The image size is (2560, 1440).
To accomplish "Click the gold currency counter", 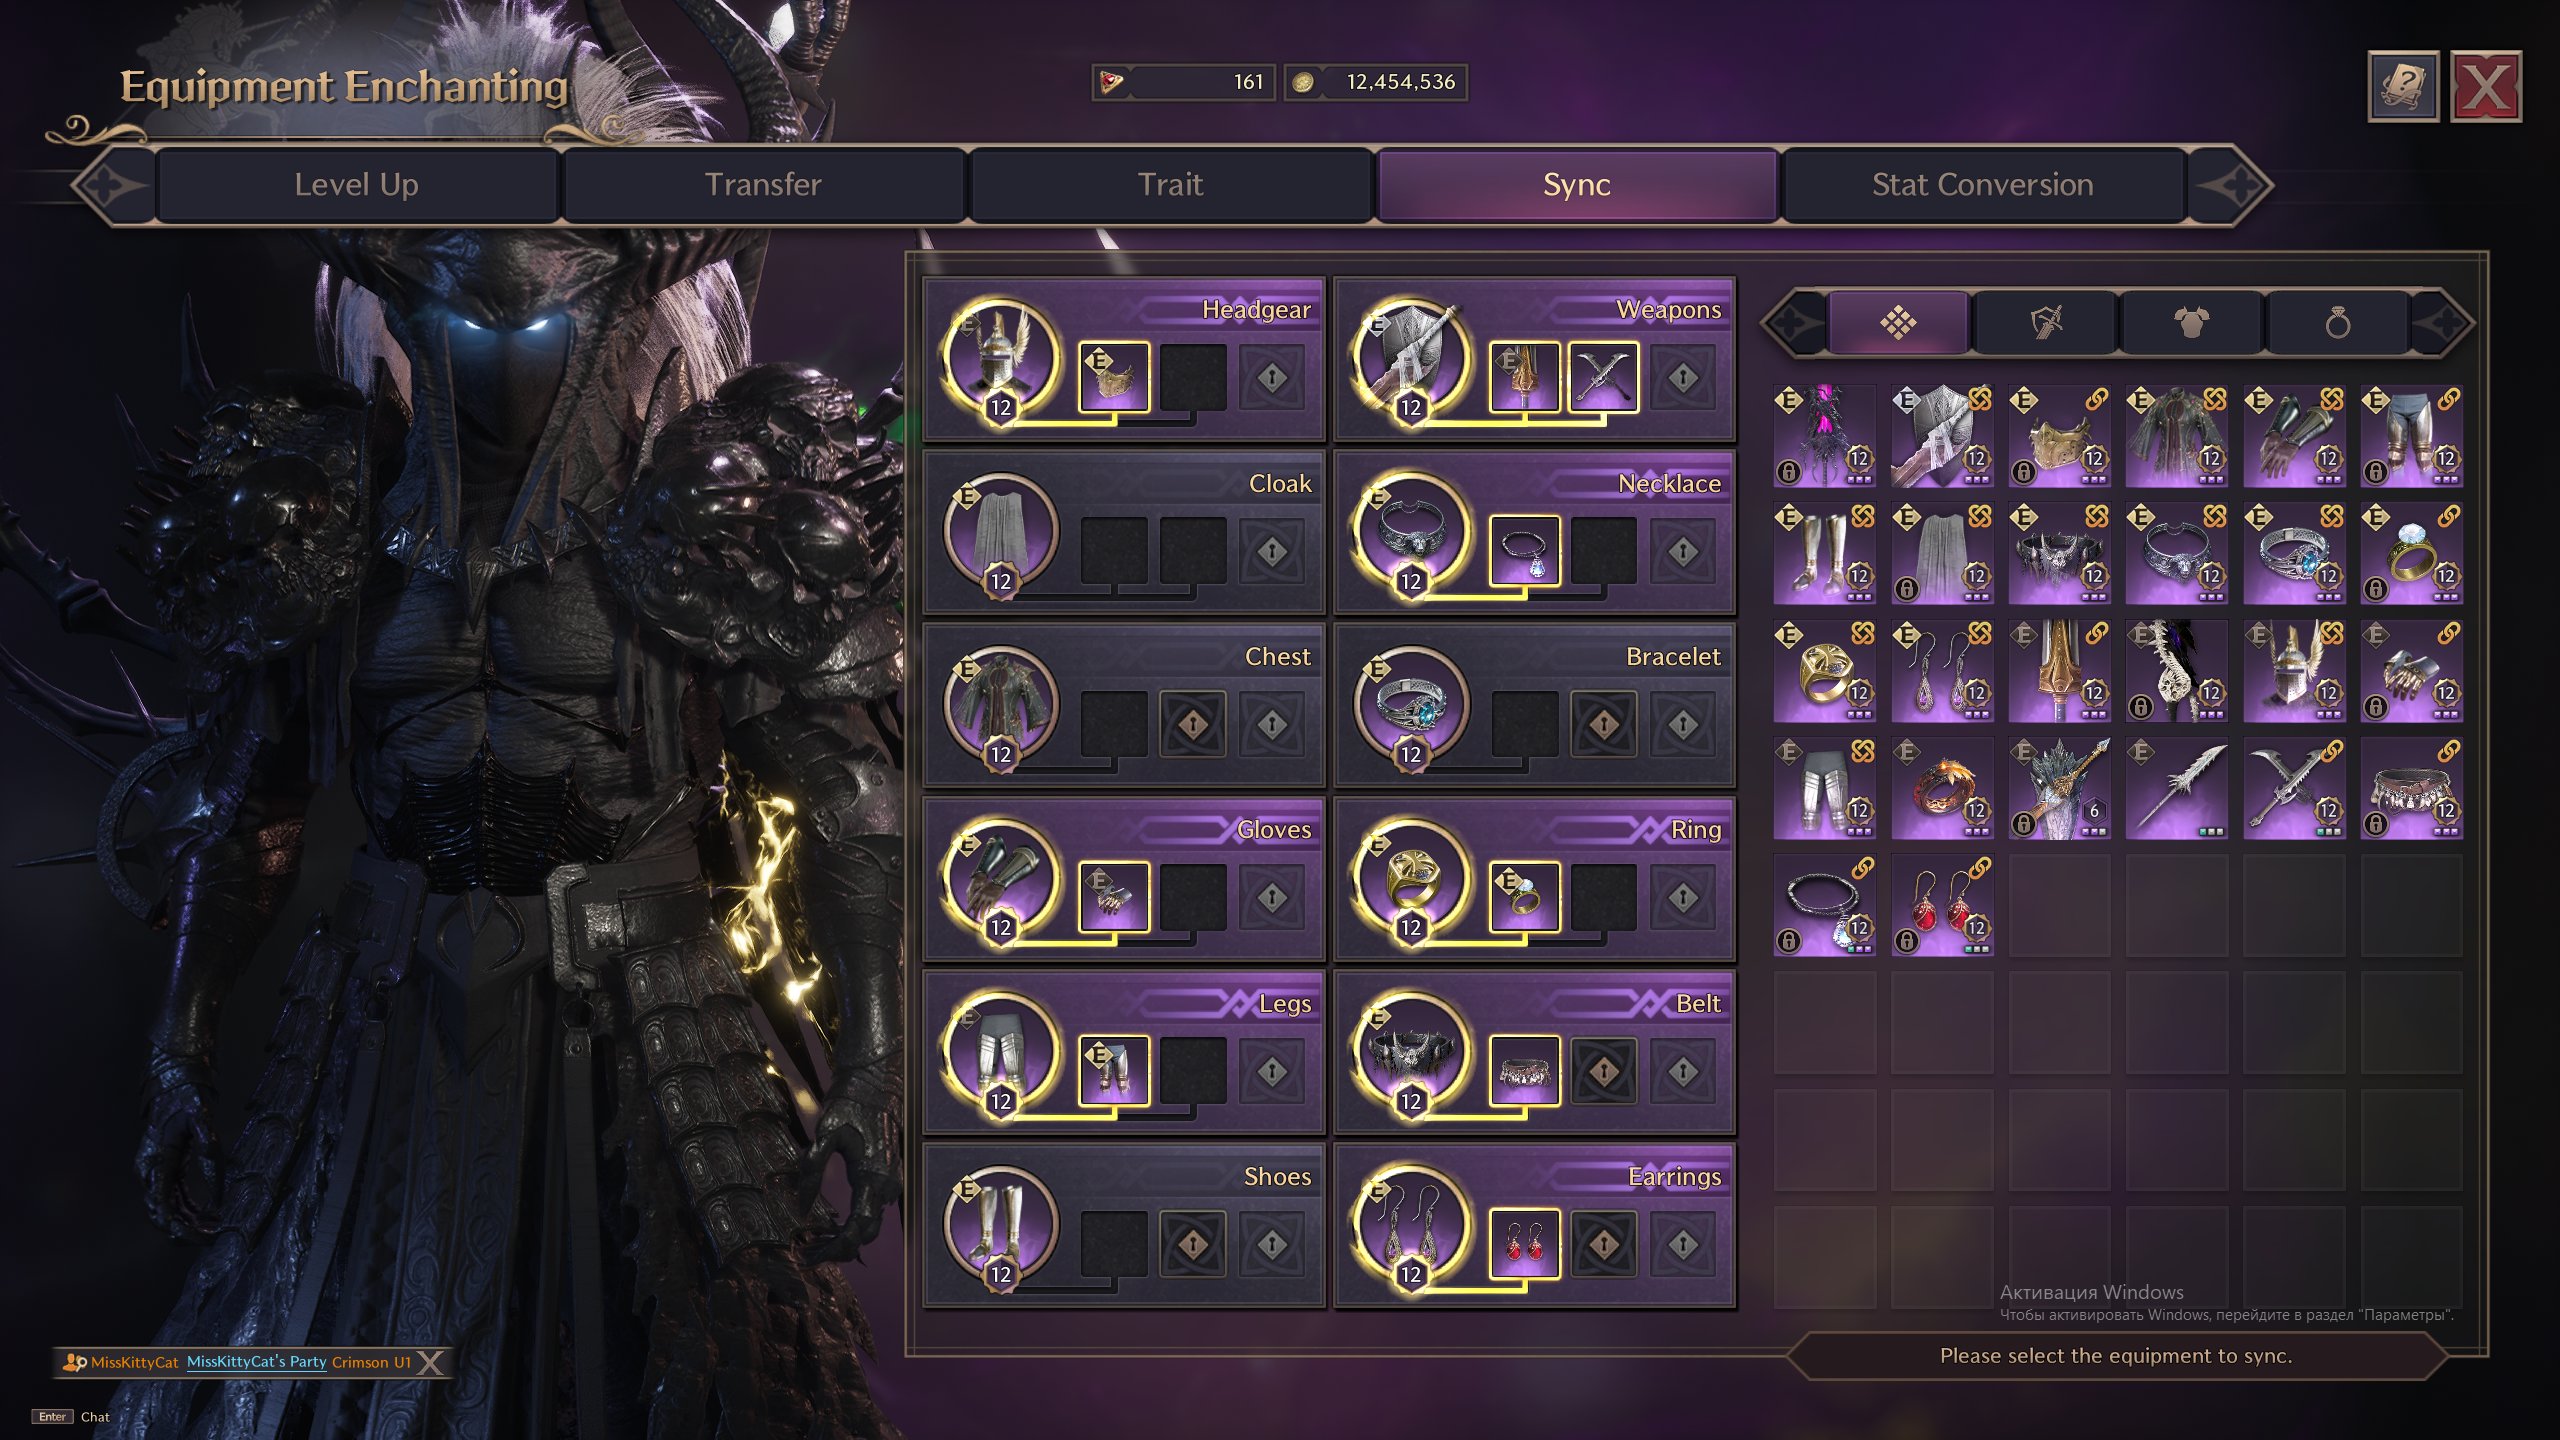I will point(1377,82).
